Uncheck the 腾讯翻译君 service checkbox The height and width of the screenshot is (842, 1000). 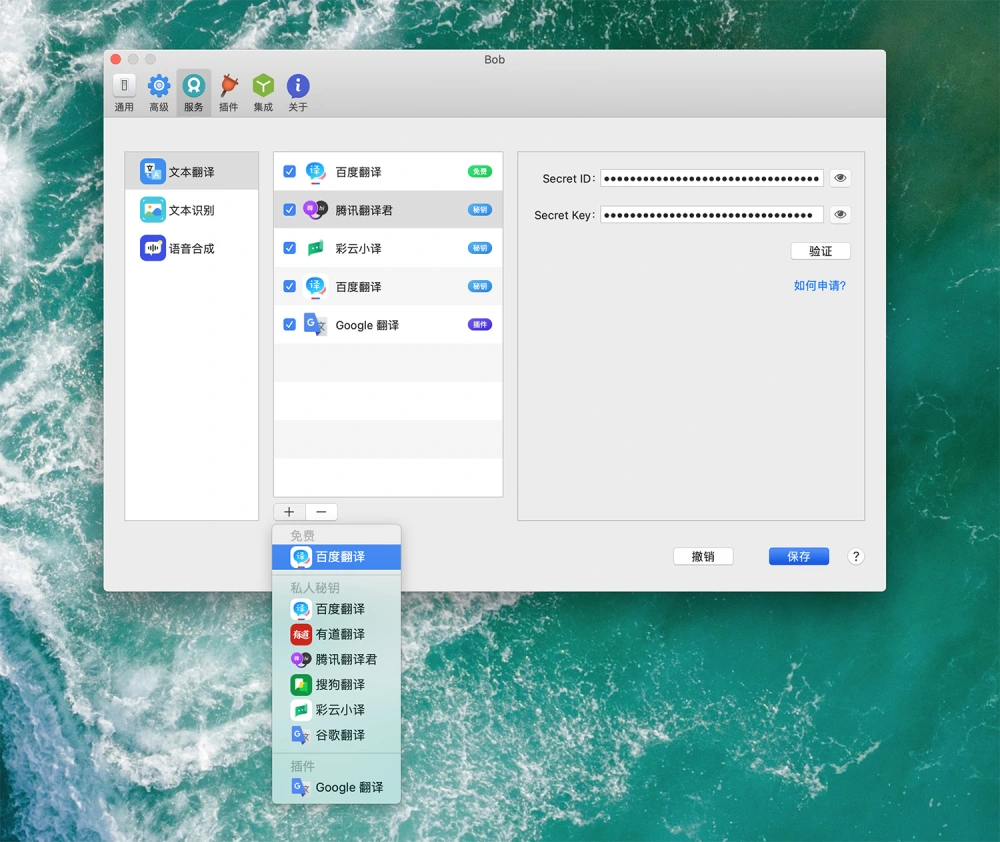click(290, 210)
